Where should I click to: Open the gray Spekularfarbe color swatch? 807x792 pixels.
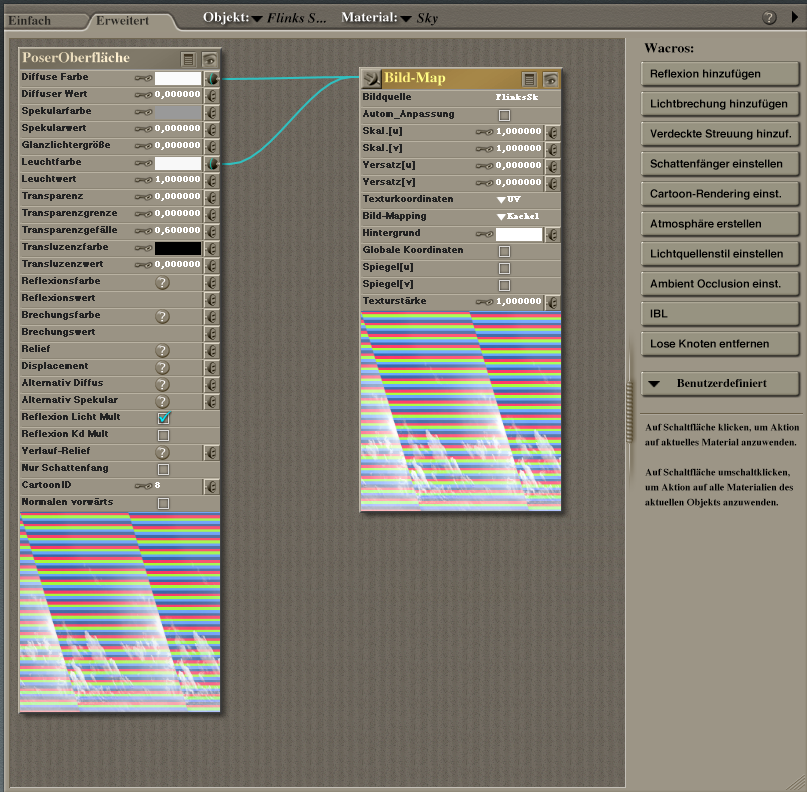[178, 112]
